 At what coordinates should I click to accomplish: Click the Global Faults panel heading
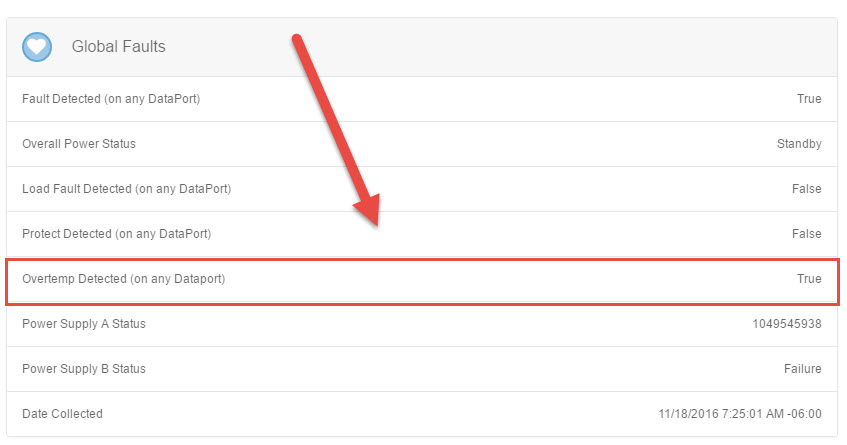[118, 47]
